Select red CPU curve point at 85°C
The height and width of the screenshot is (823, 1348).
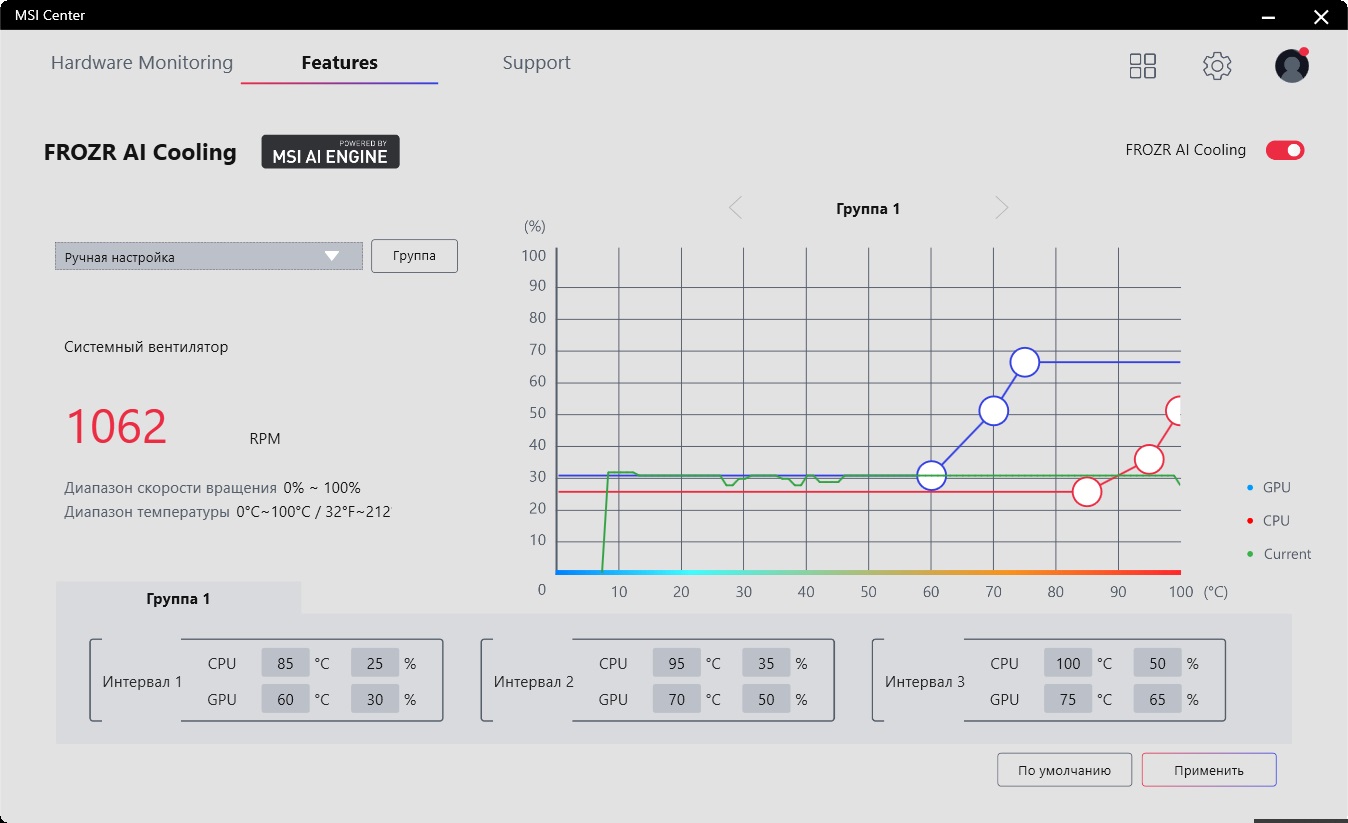[x=1086, y=492]
